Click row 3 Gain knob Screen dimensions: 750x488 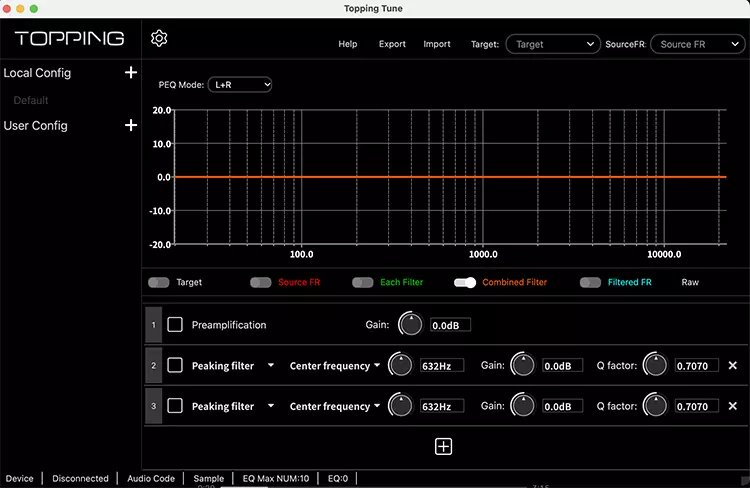coord(523,406)
